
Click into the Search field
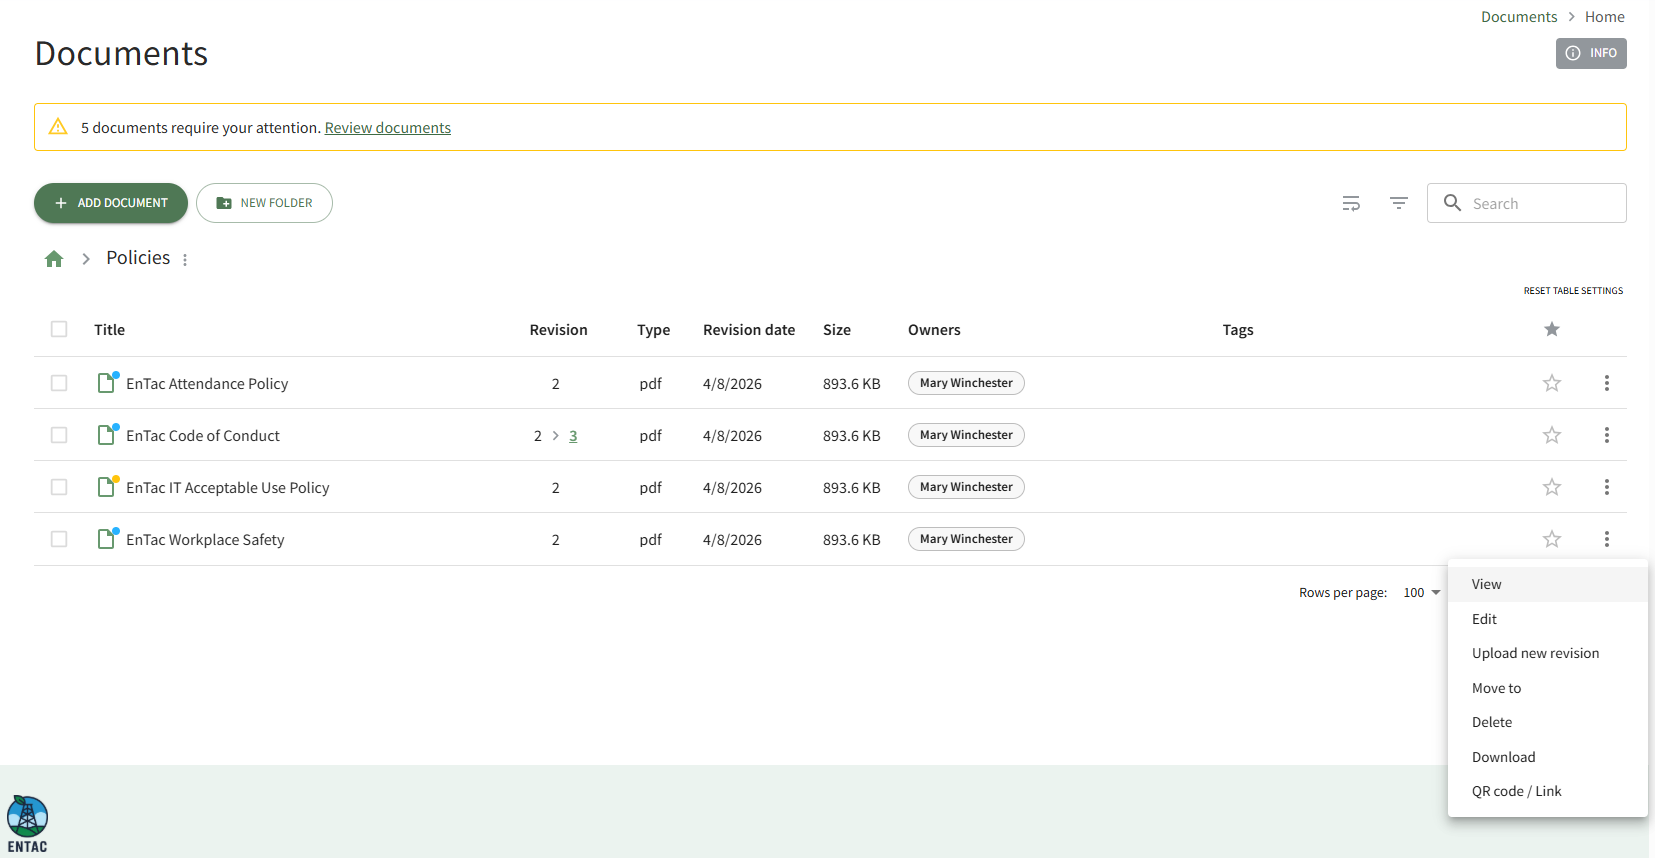tap(1540, 203)
